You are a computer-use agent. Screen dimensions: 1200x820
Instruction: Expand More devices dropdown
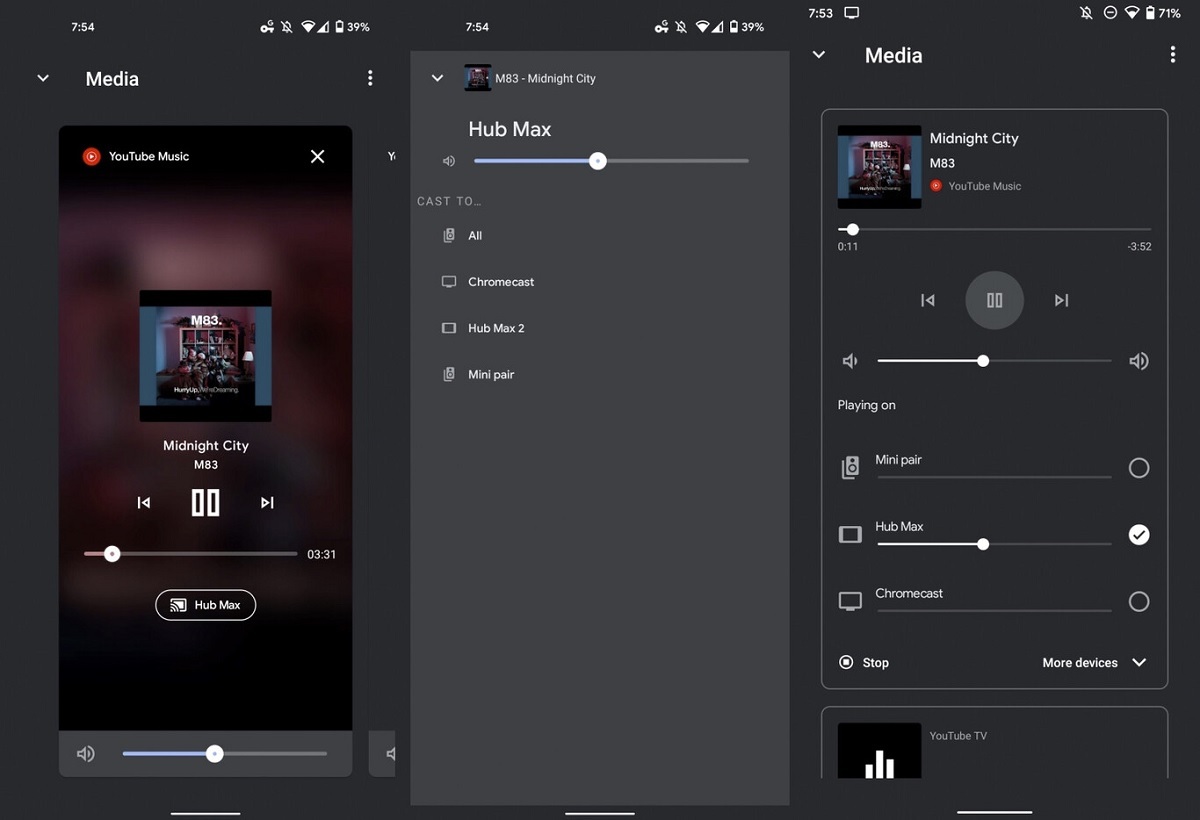coord(1094,662)
